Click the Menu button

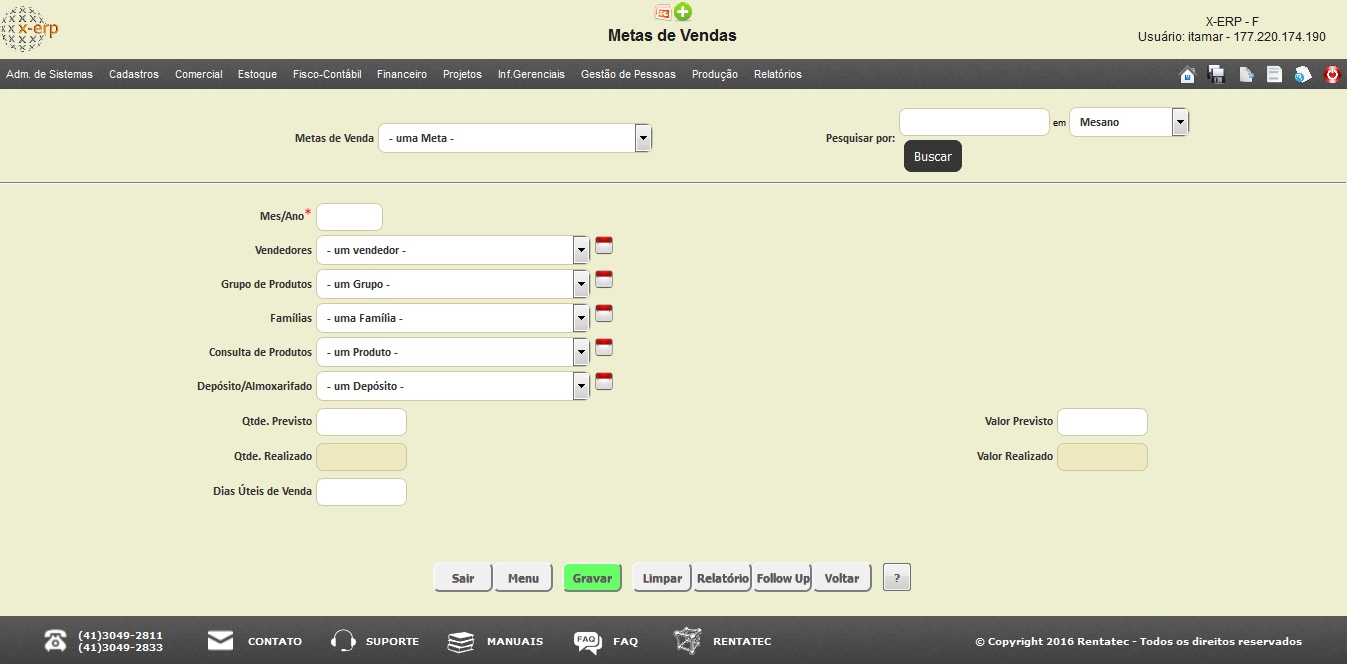point(523,578)
